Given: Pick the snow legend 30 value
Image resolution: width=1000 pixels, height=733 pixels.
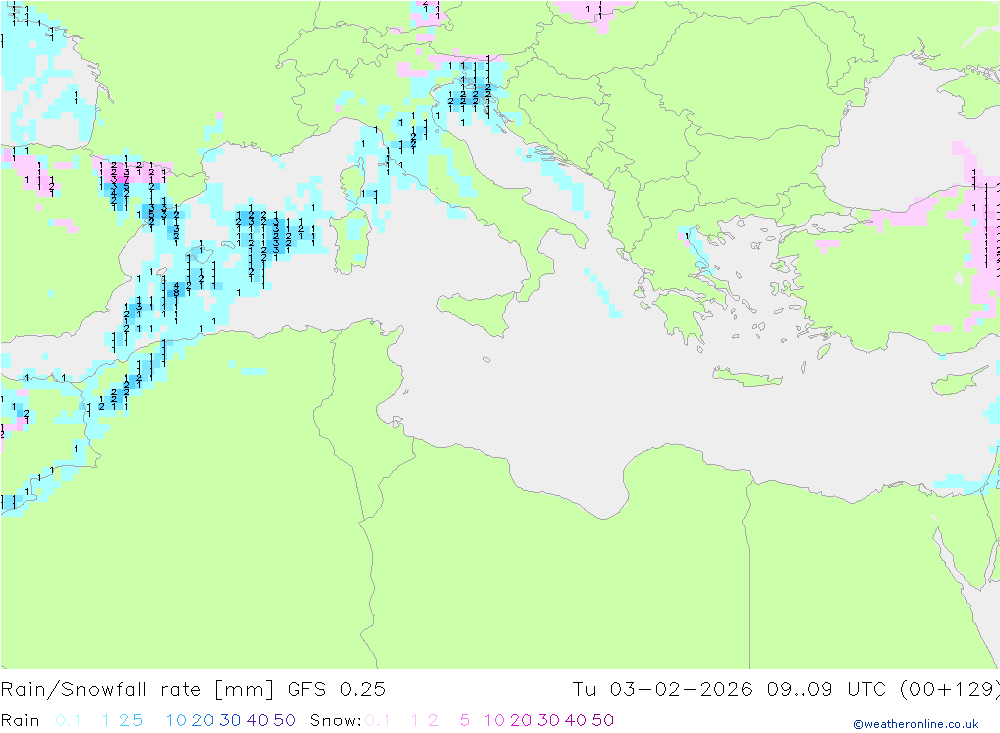Looking at the screenshot, I should click(x=548, y=720).
